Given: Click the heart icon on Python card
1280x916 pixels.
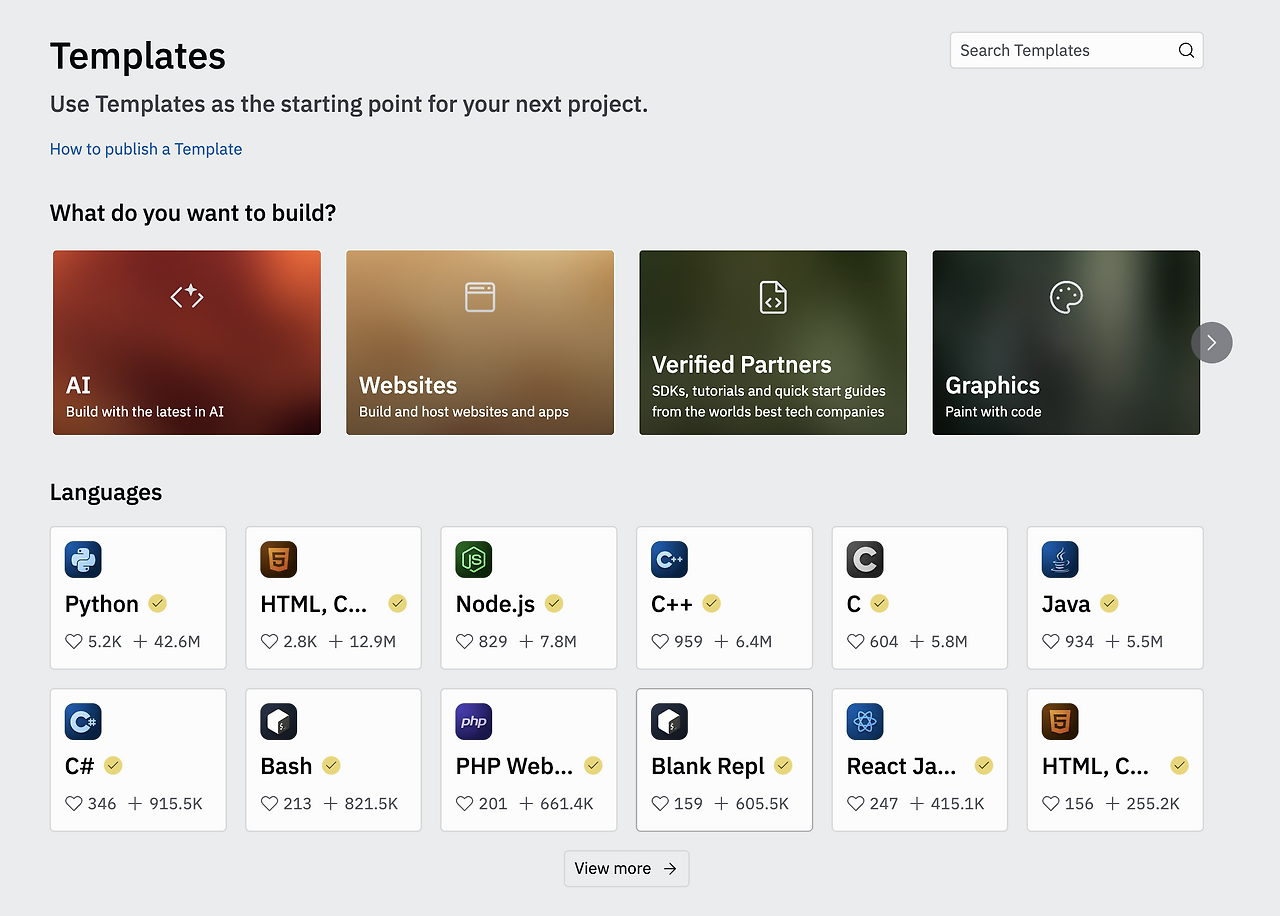Looking at the screenshot, I should (74, 642).
